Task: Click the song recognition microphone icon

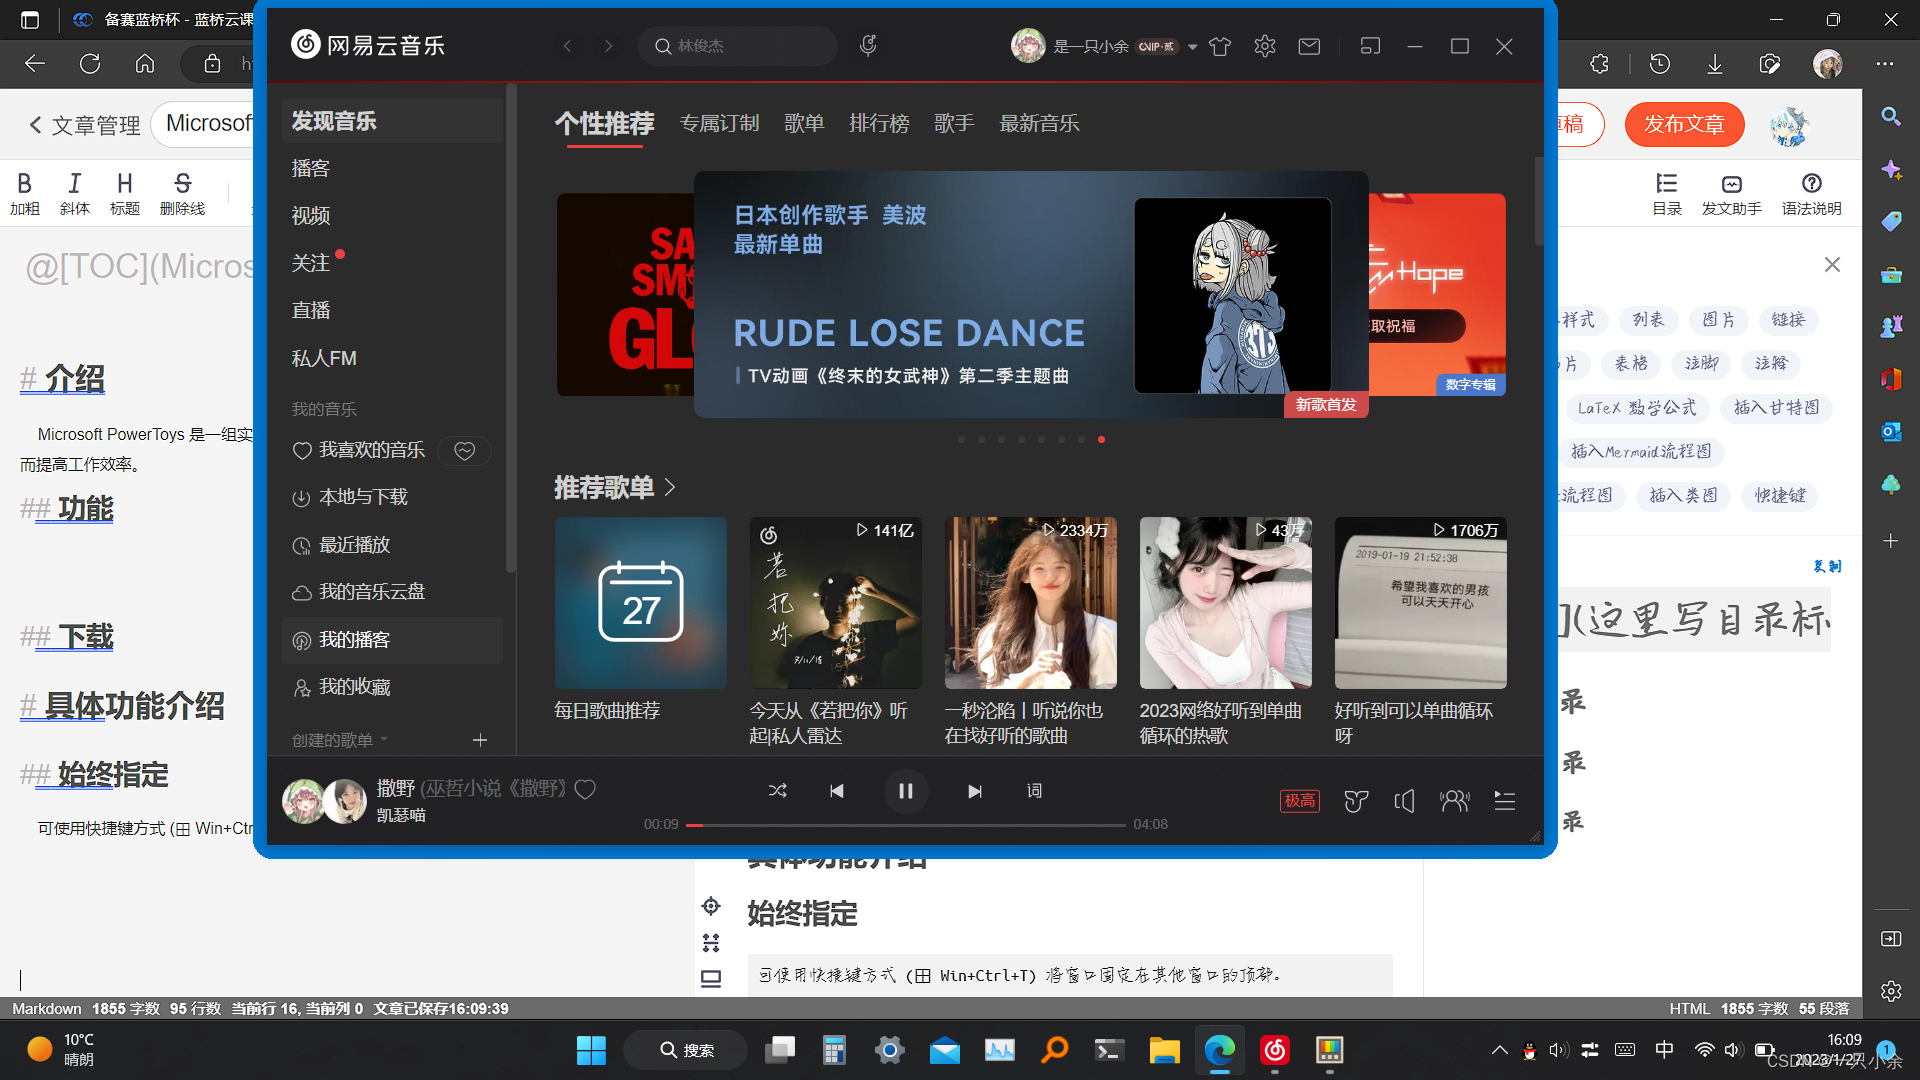Action: 868,45
